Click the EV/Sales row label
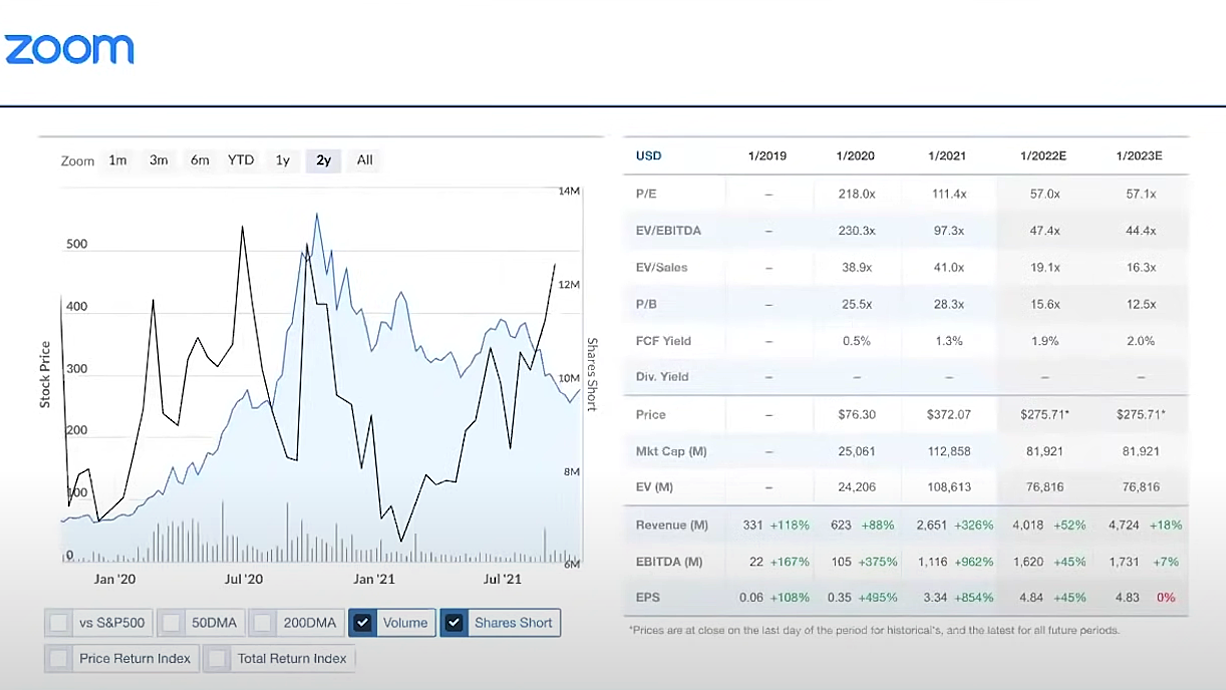 (x=661, y=268)
